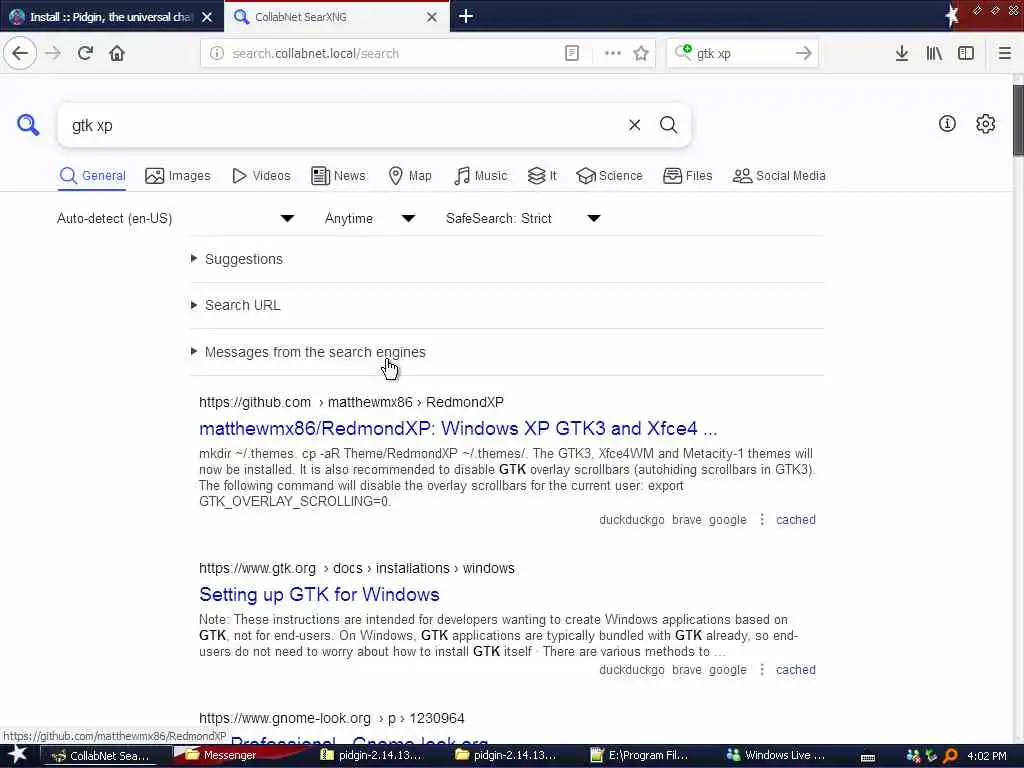Screen dimensions: 1024x768
Task: Open cached version of RedmondXP result
Action: coord(795,520)
